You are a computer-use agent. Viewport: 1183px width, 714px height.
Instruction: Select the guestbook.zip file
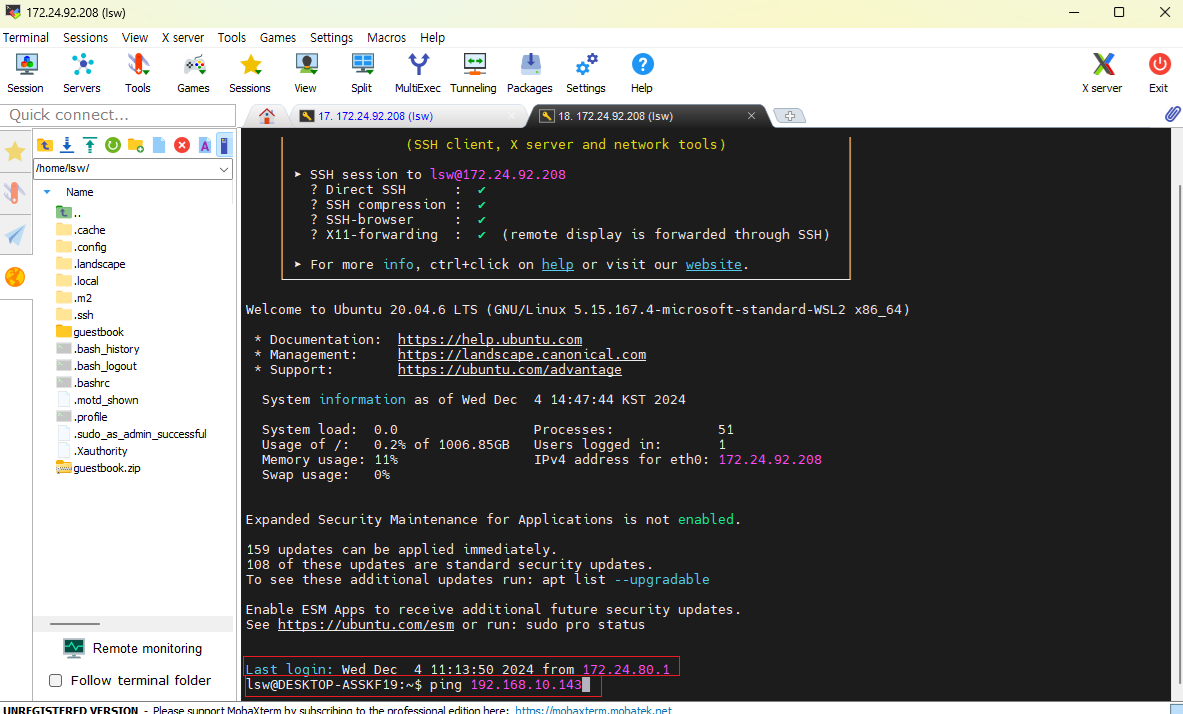click(99, 468)
